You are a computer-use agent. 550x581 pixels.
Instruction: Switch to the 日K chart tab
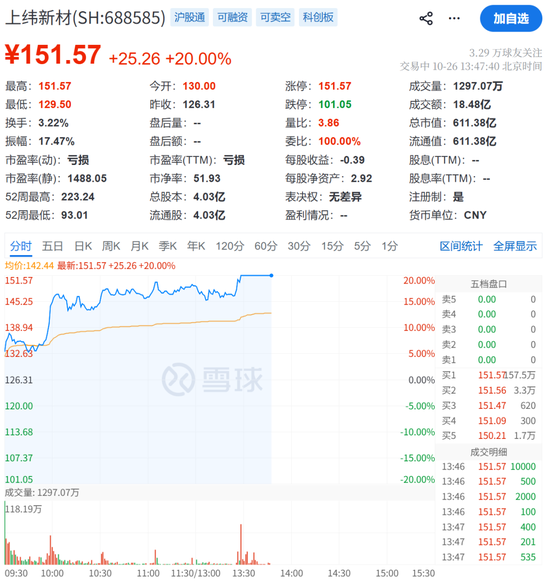point(83,246)
